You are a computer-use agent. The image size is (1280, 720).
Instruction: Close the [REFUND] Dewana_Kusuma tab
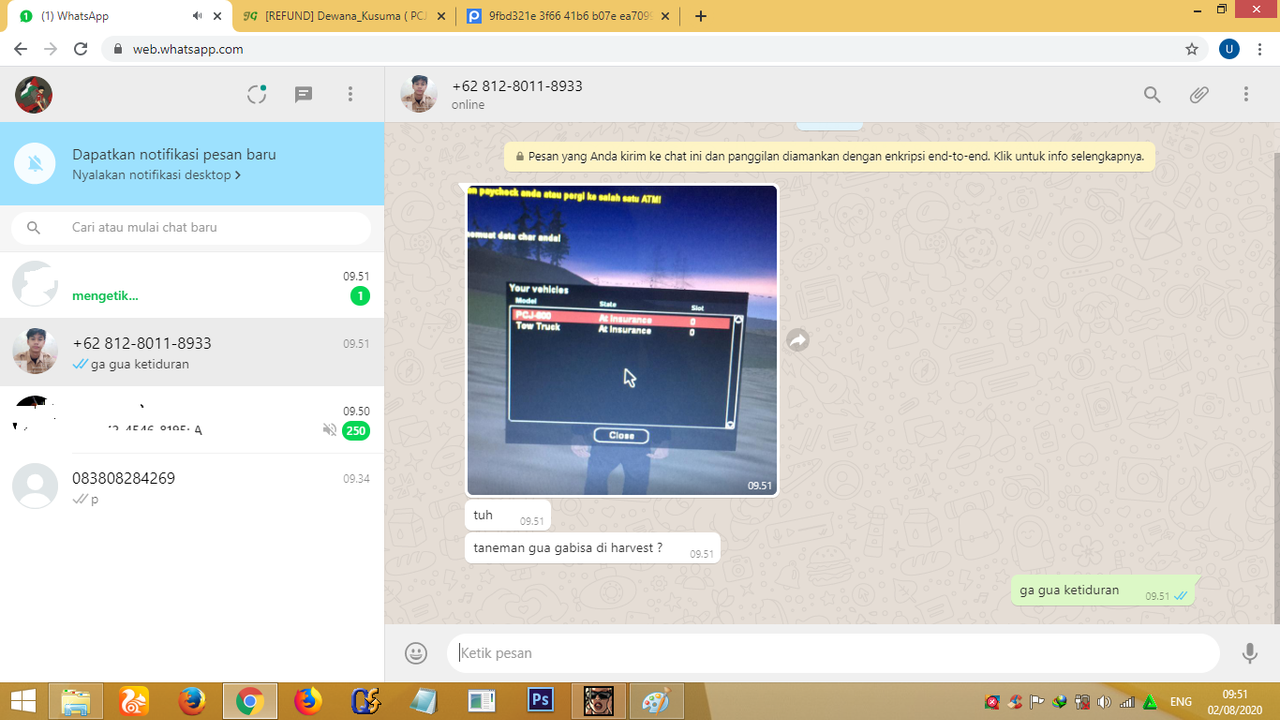coord(441,16)
